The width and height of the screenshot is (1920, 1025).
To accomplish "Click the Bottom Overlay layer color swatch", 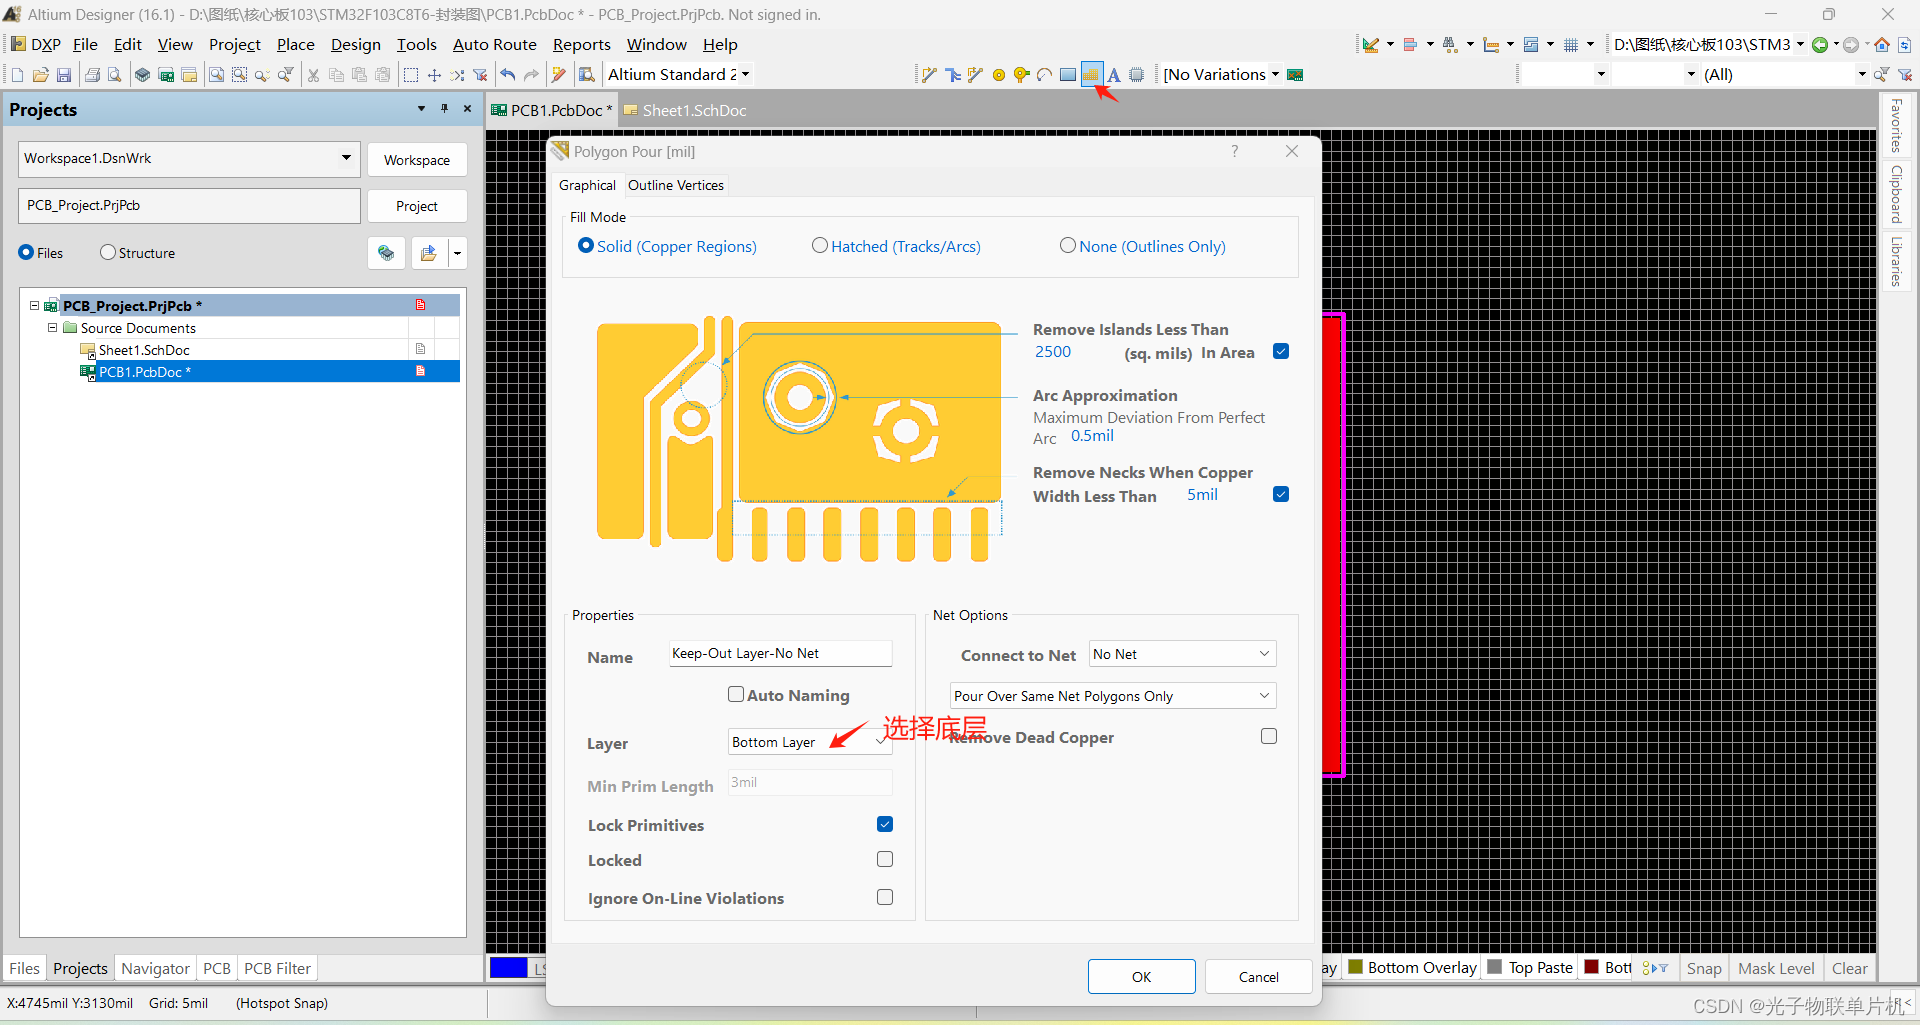I will point(1356,967).
